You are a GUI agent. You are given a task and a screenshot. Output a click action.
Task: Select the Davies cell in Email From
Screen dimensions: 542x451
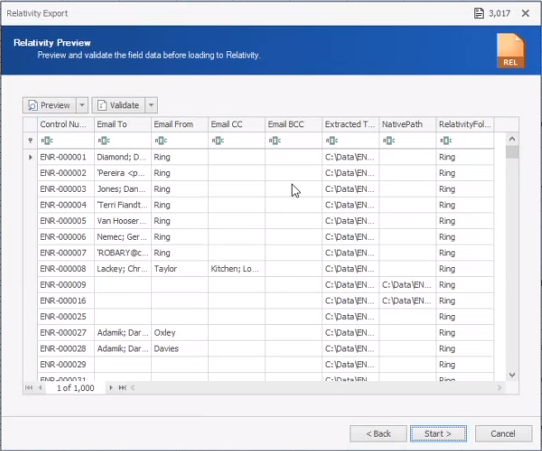(180, 348)
